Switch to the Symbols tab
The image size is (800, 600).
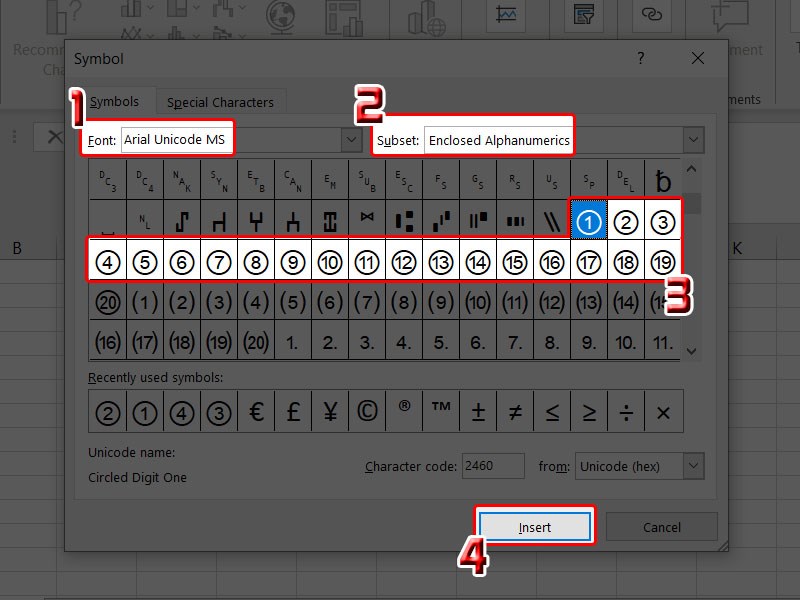[x=114, y=102]
